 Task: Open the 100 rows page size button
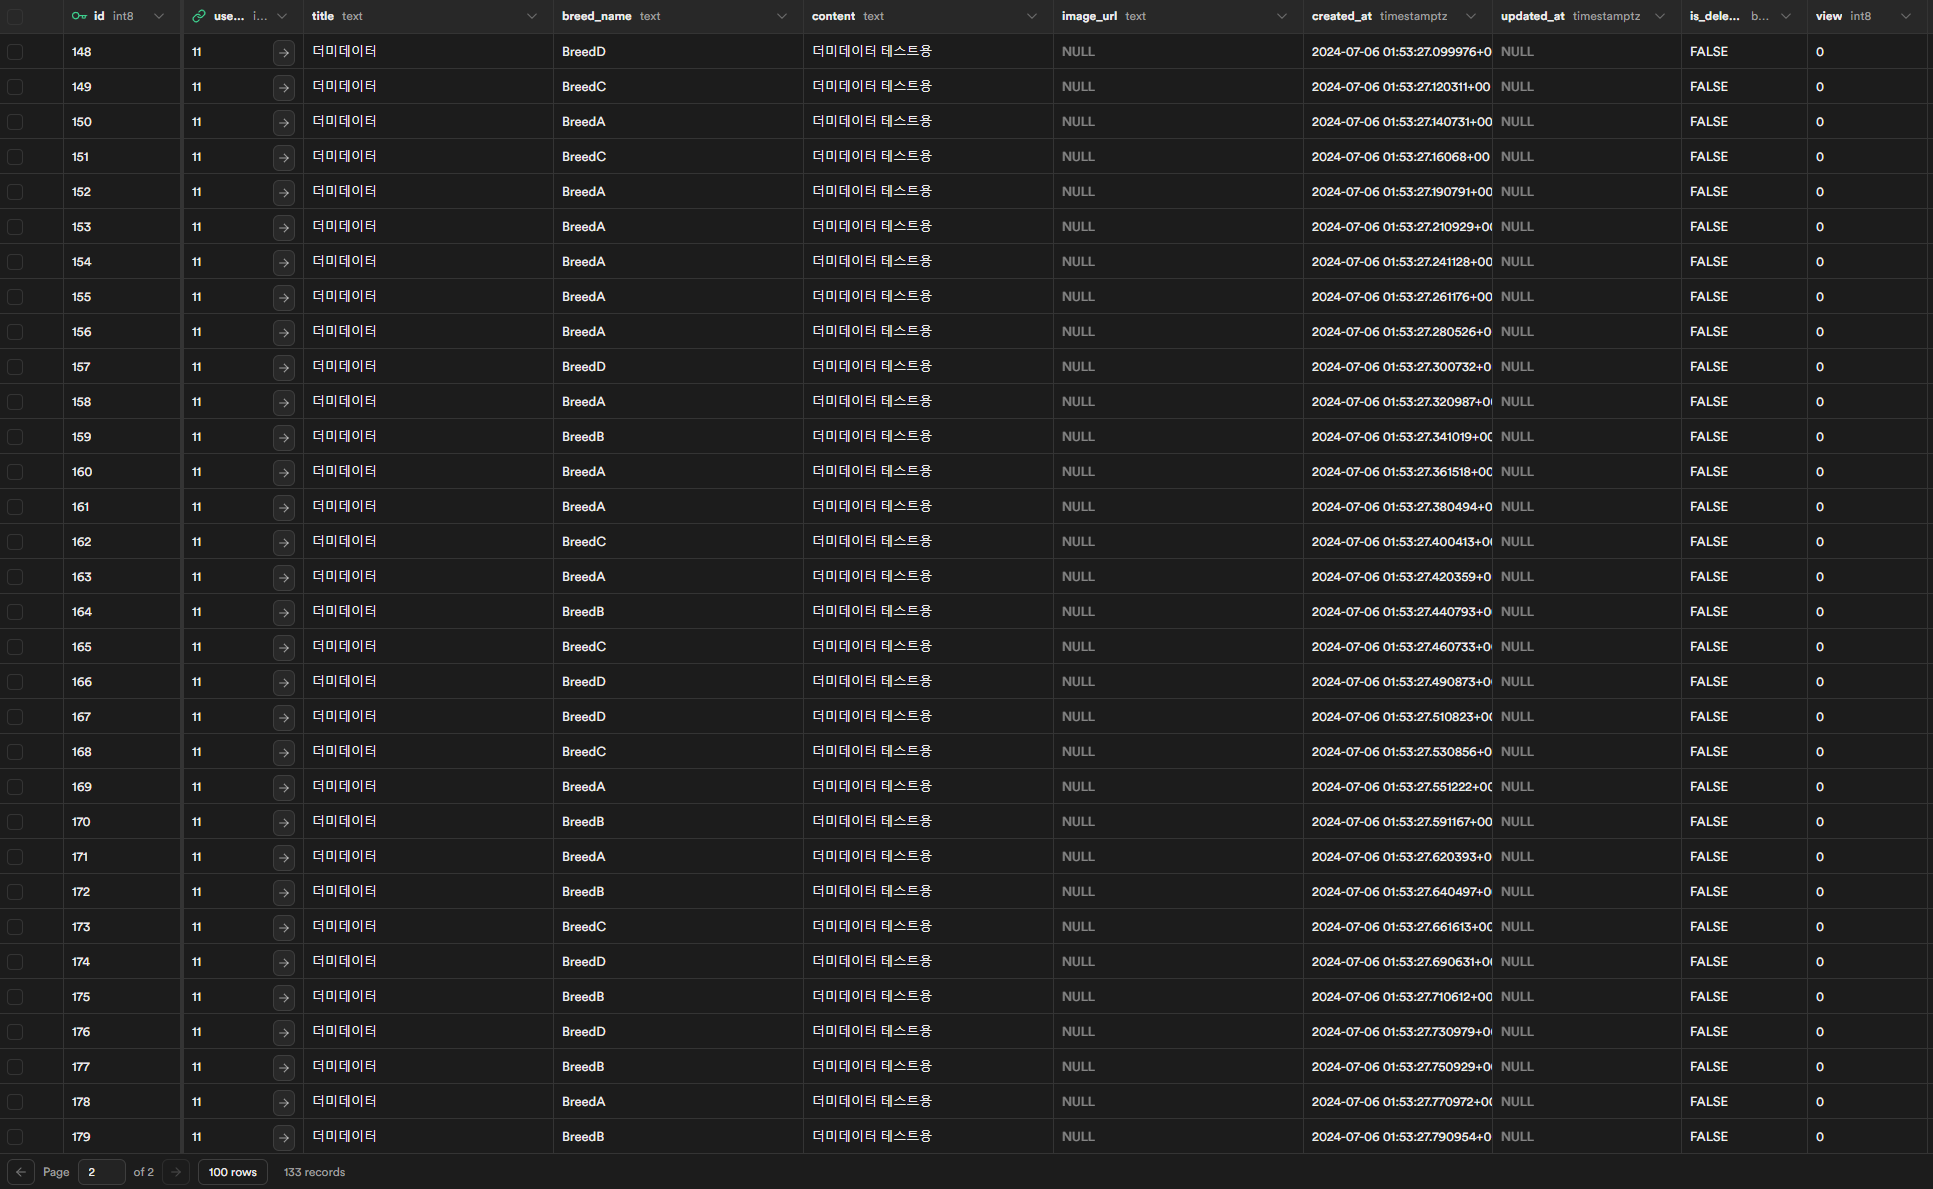(x=232, y=1172)
